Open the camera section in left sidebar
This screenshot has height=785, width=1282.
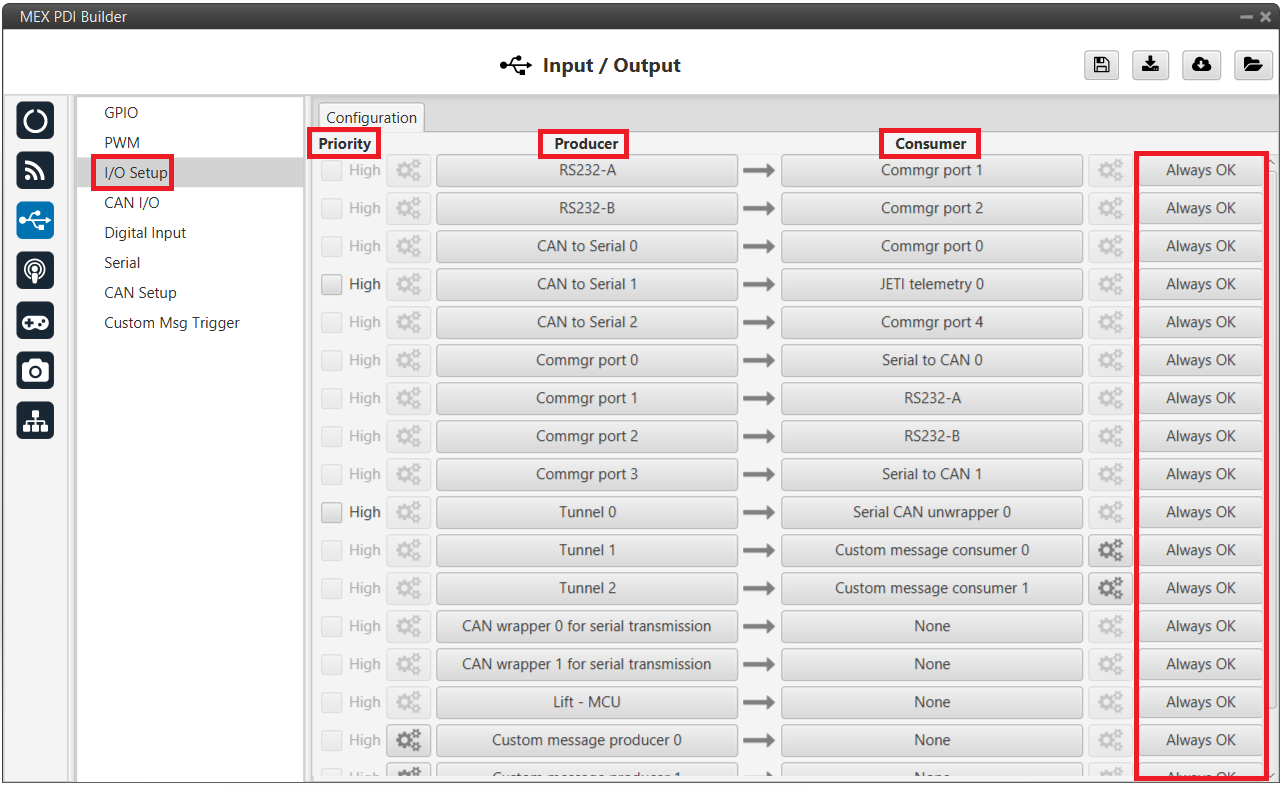point(35,371)
